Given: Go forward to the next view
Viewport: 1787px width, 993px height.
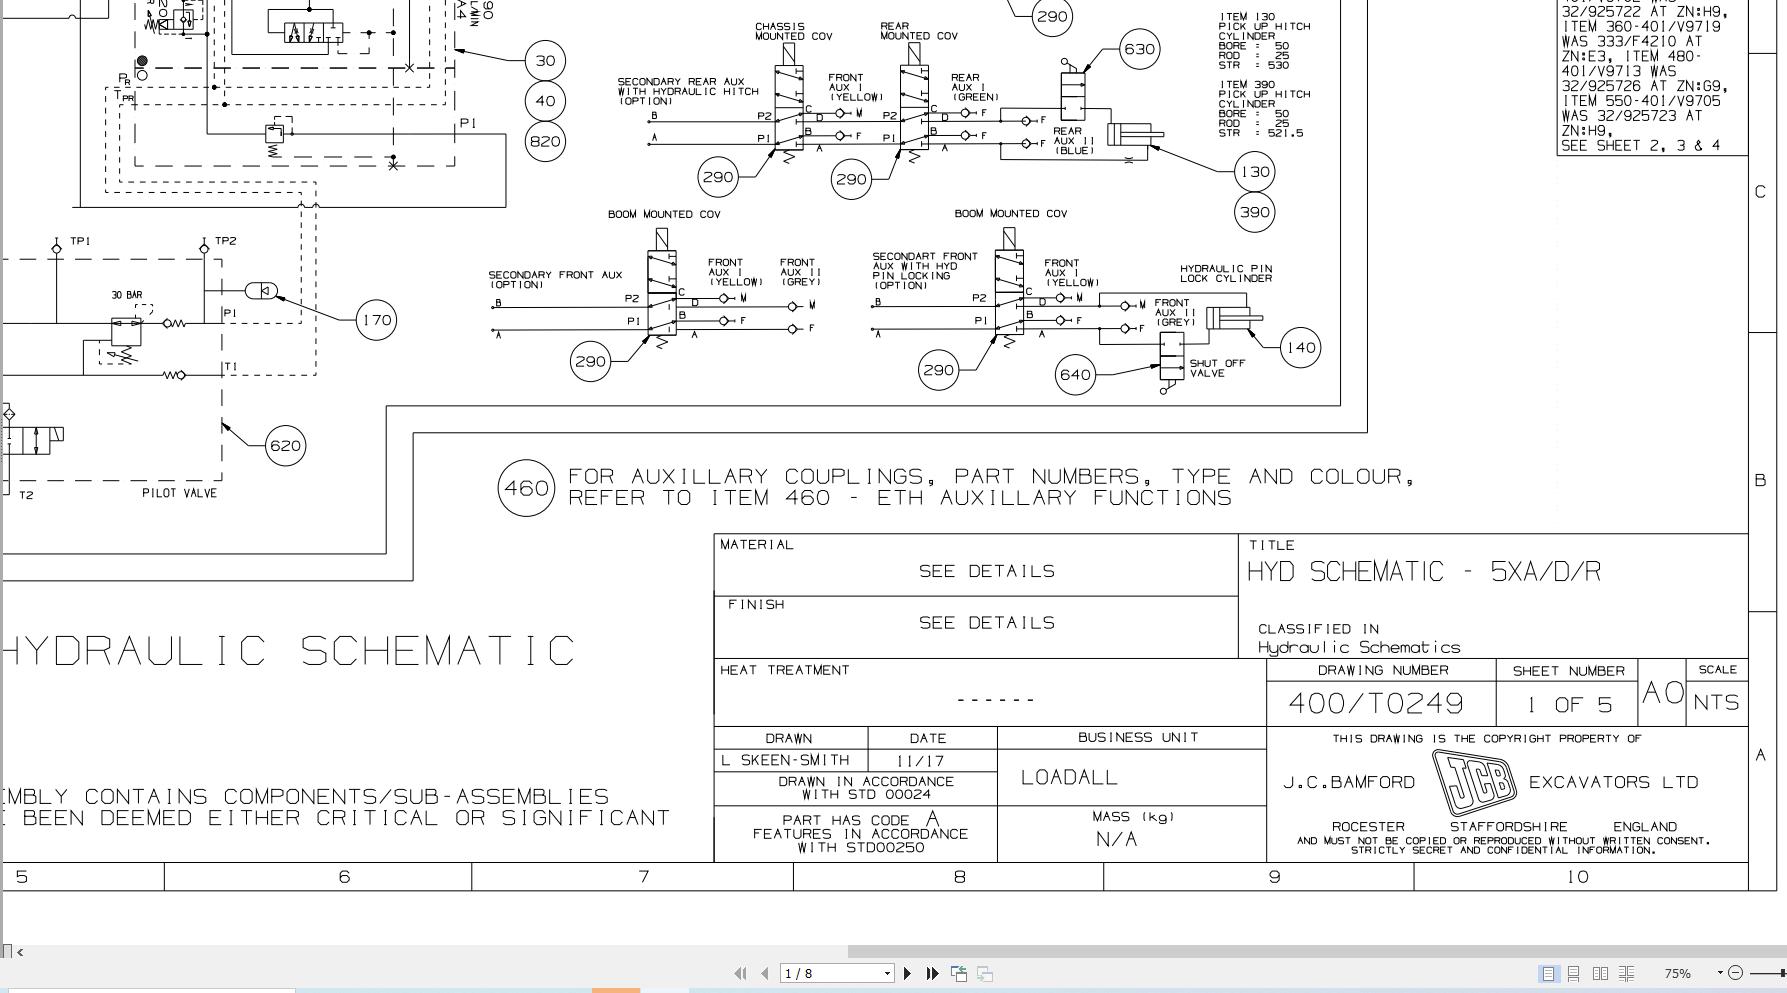Looking at the screenshot, I should tap(985, 973).
